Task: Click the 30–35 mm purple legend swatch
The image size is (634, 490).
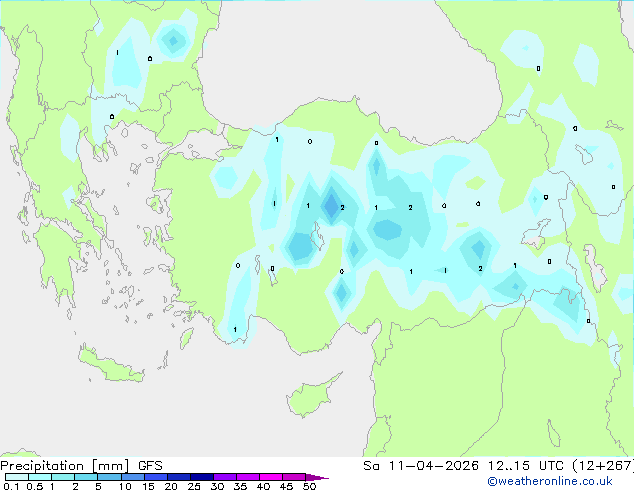Action: point(224,477)
